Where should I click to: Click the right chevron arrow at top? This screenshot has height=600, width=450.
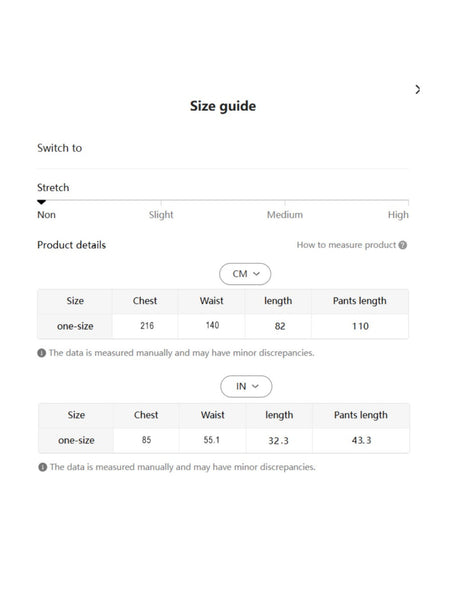tap(417, 90)
